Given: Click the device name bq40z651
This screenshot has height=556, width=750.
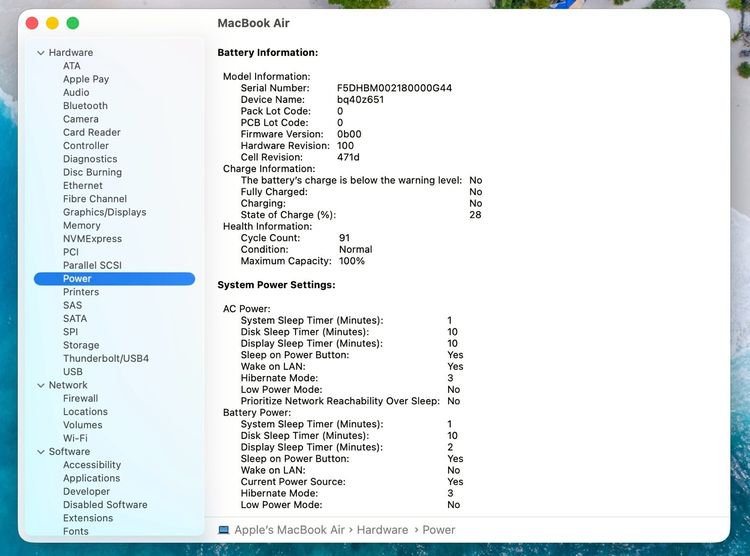Looking at the screenshot, I should pos(361,100).
